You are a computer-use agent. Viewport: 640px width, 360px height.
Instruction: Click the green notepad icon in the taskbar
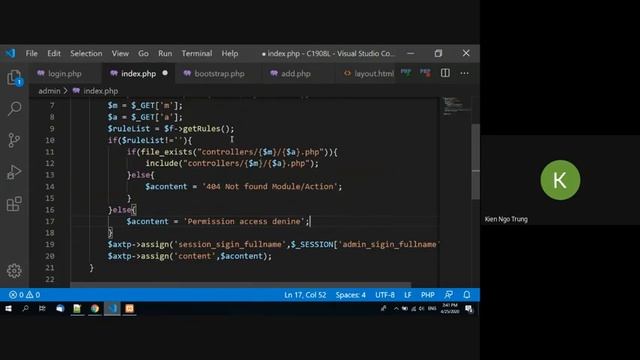click(77, 309)
